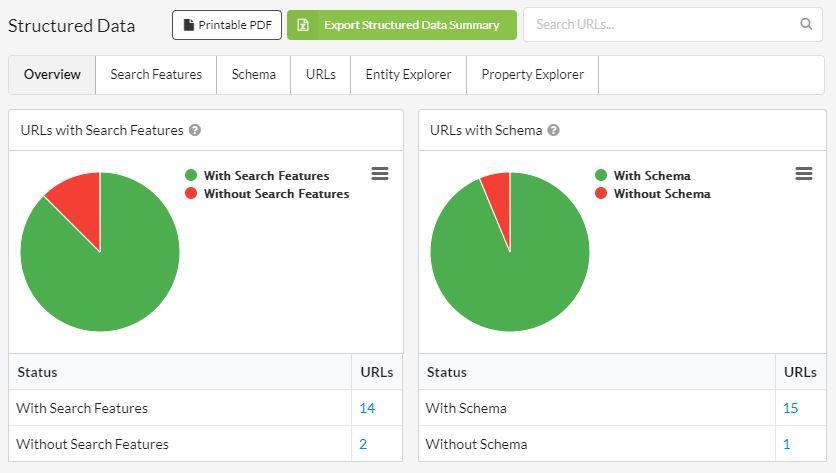Click the search magnifier icon

(806, 24)
